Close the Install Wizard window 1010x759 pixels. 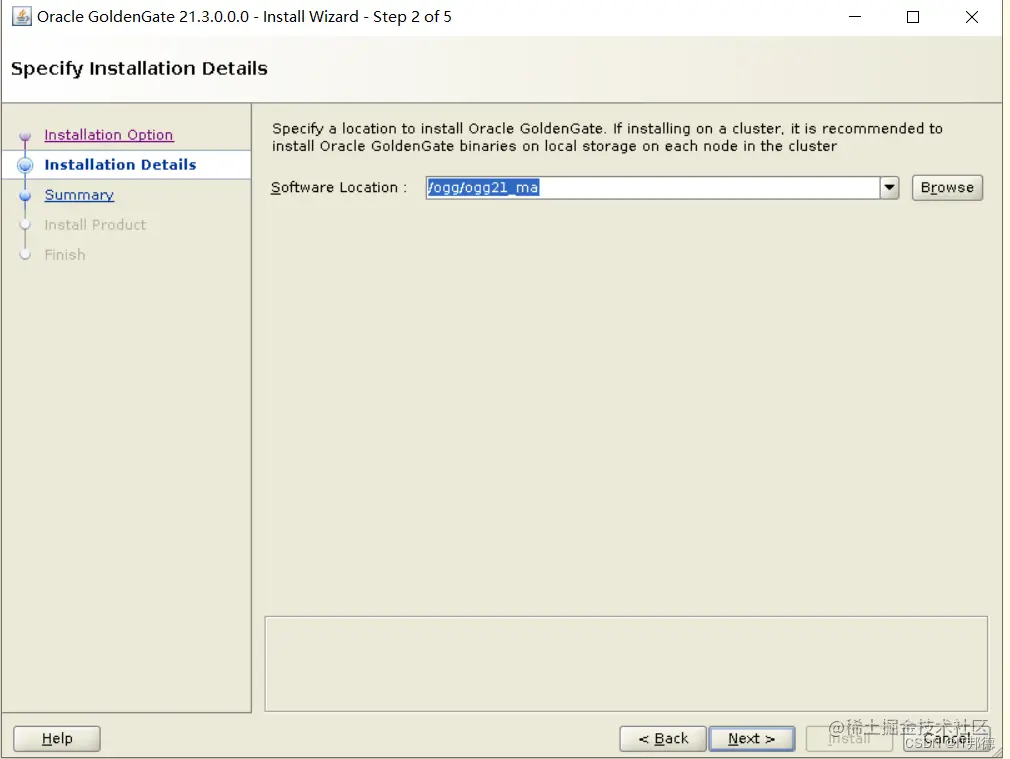point(971,17)
